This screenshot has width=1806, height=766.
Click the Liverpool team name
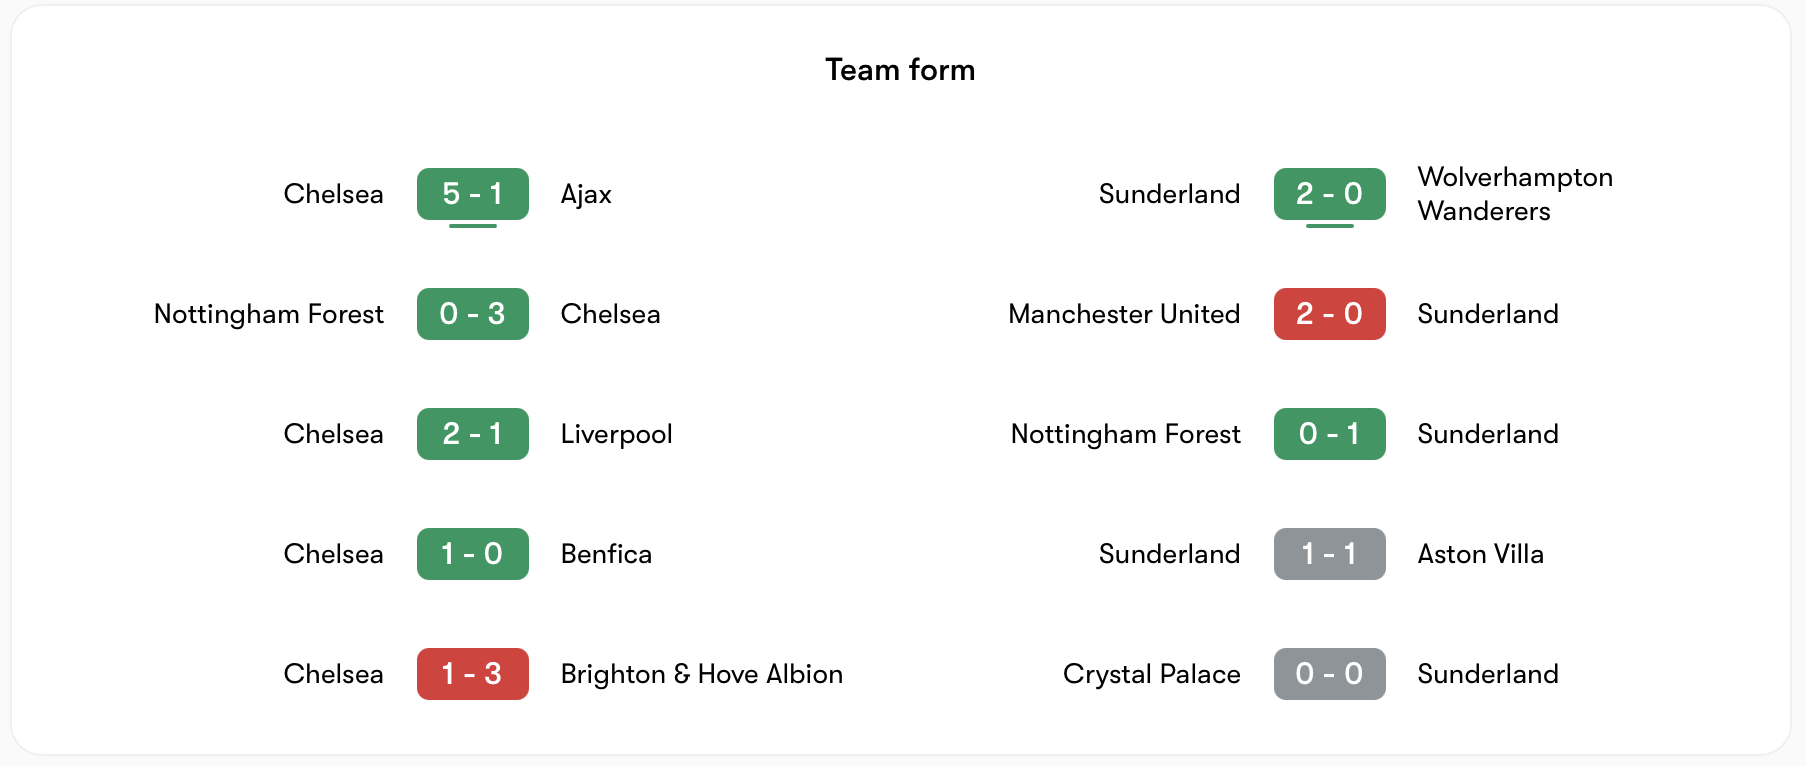[616, 434]
